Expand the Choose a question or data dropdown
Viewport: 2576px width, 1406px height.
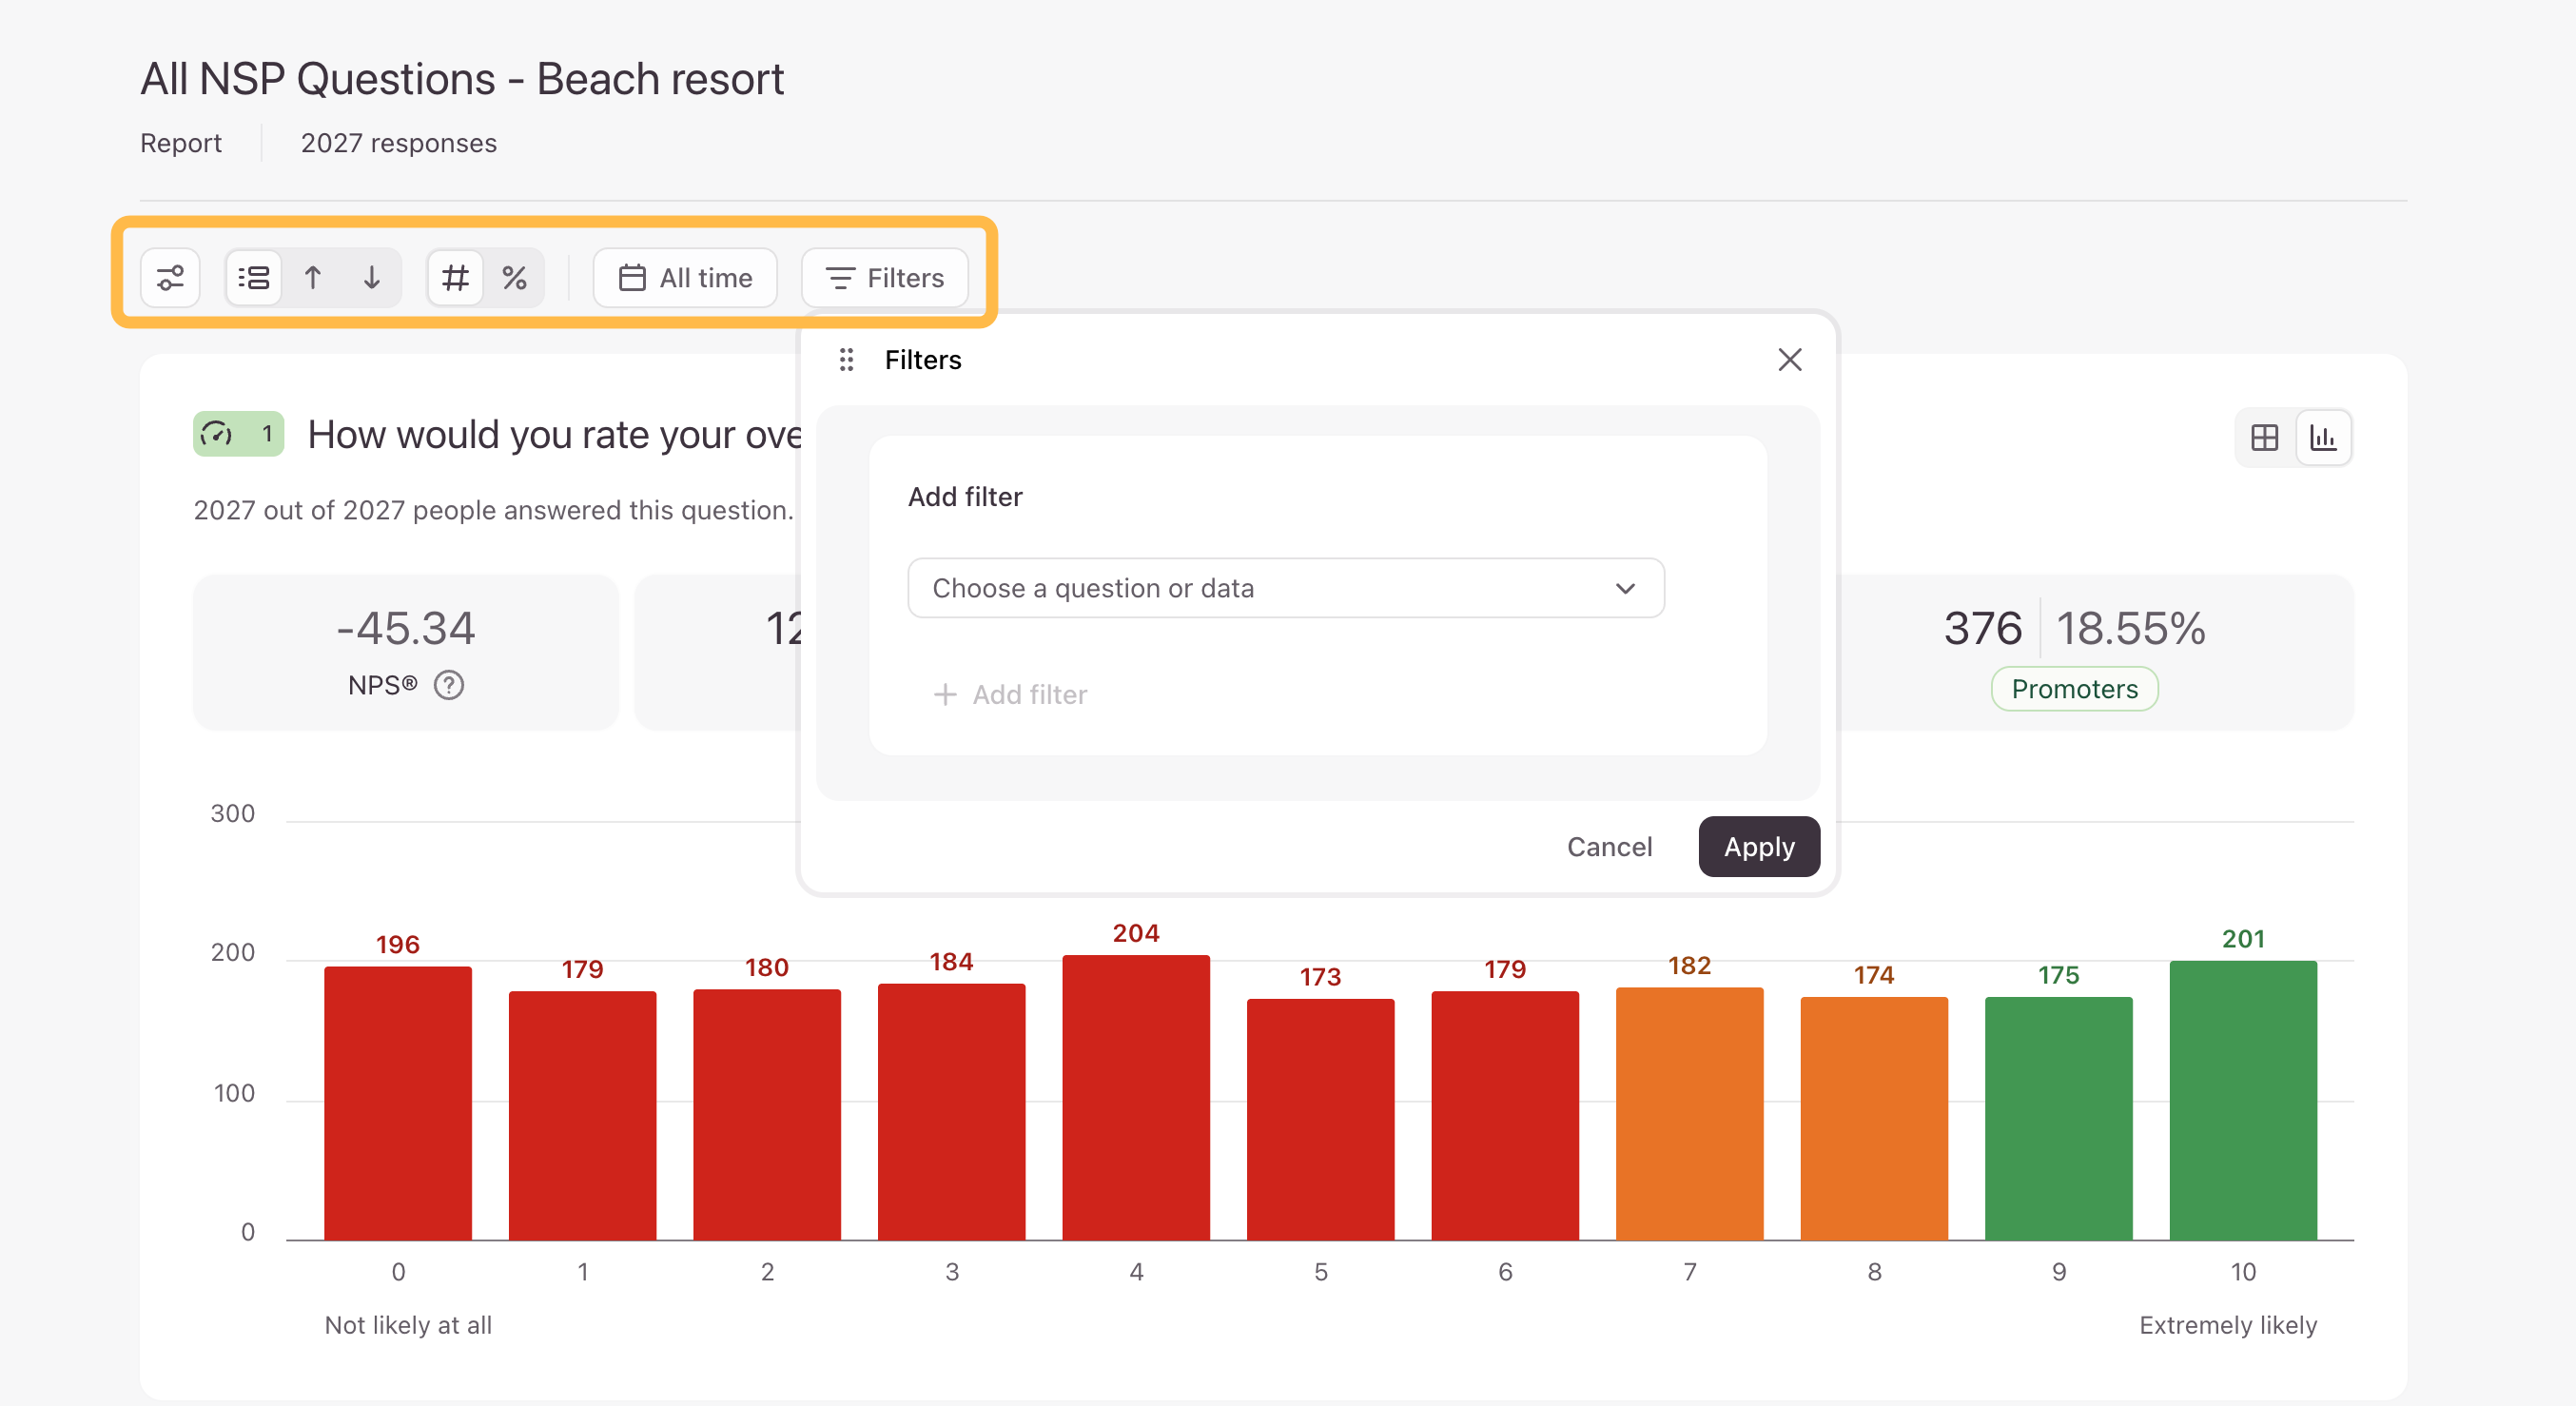click(1286, 587)
